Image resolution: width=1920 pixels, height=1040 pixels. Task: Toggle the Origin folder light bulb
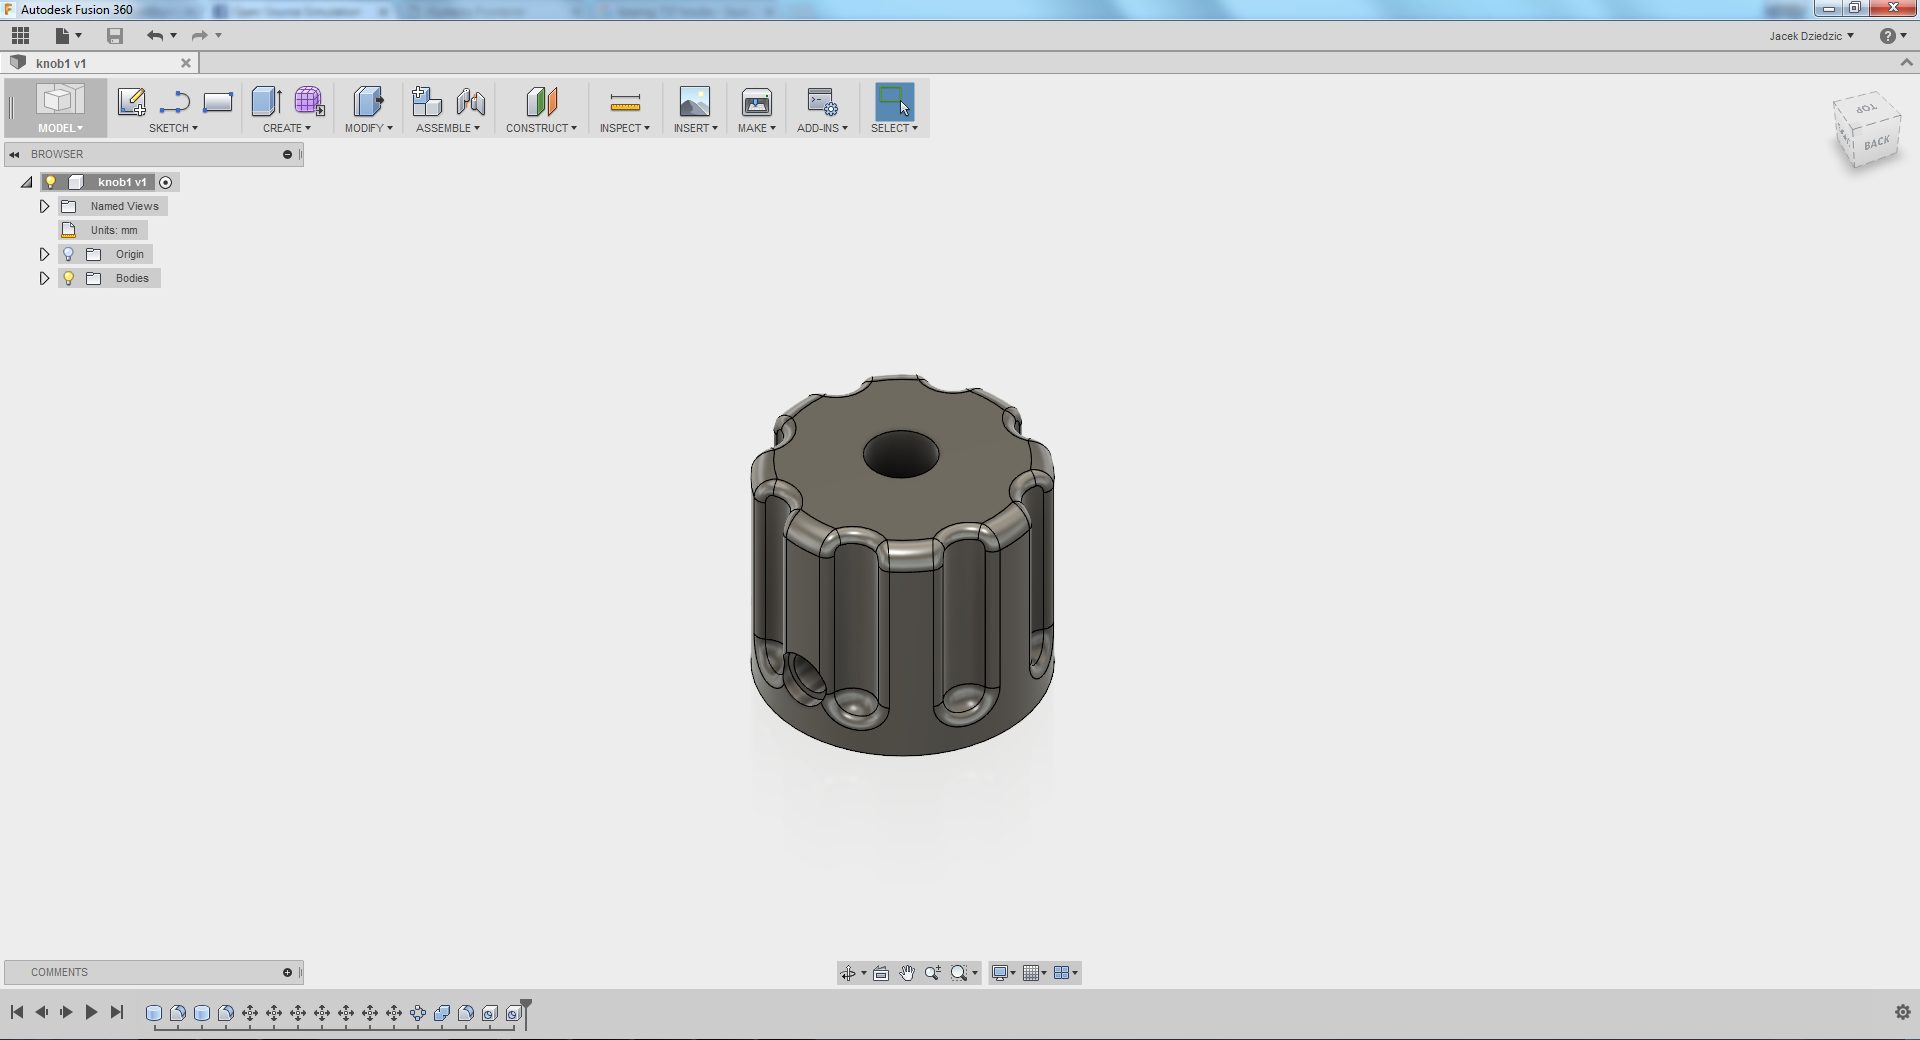tap(69, 254)
